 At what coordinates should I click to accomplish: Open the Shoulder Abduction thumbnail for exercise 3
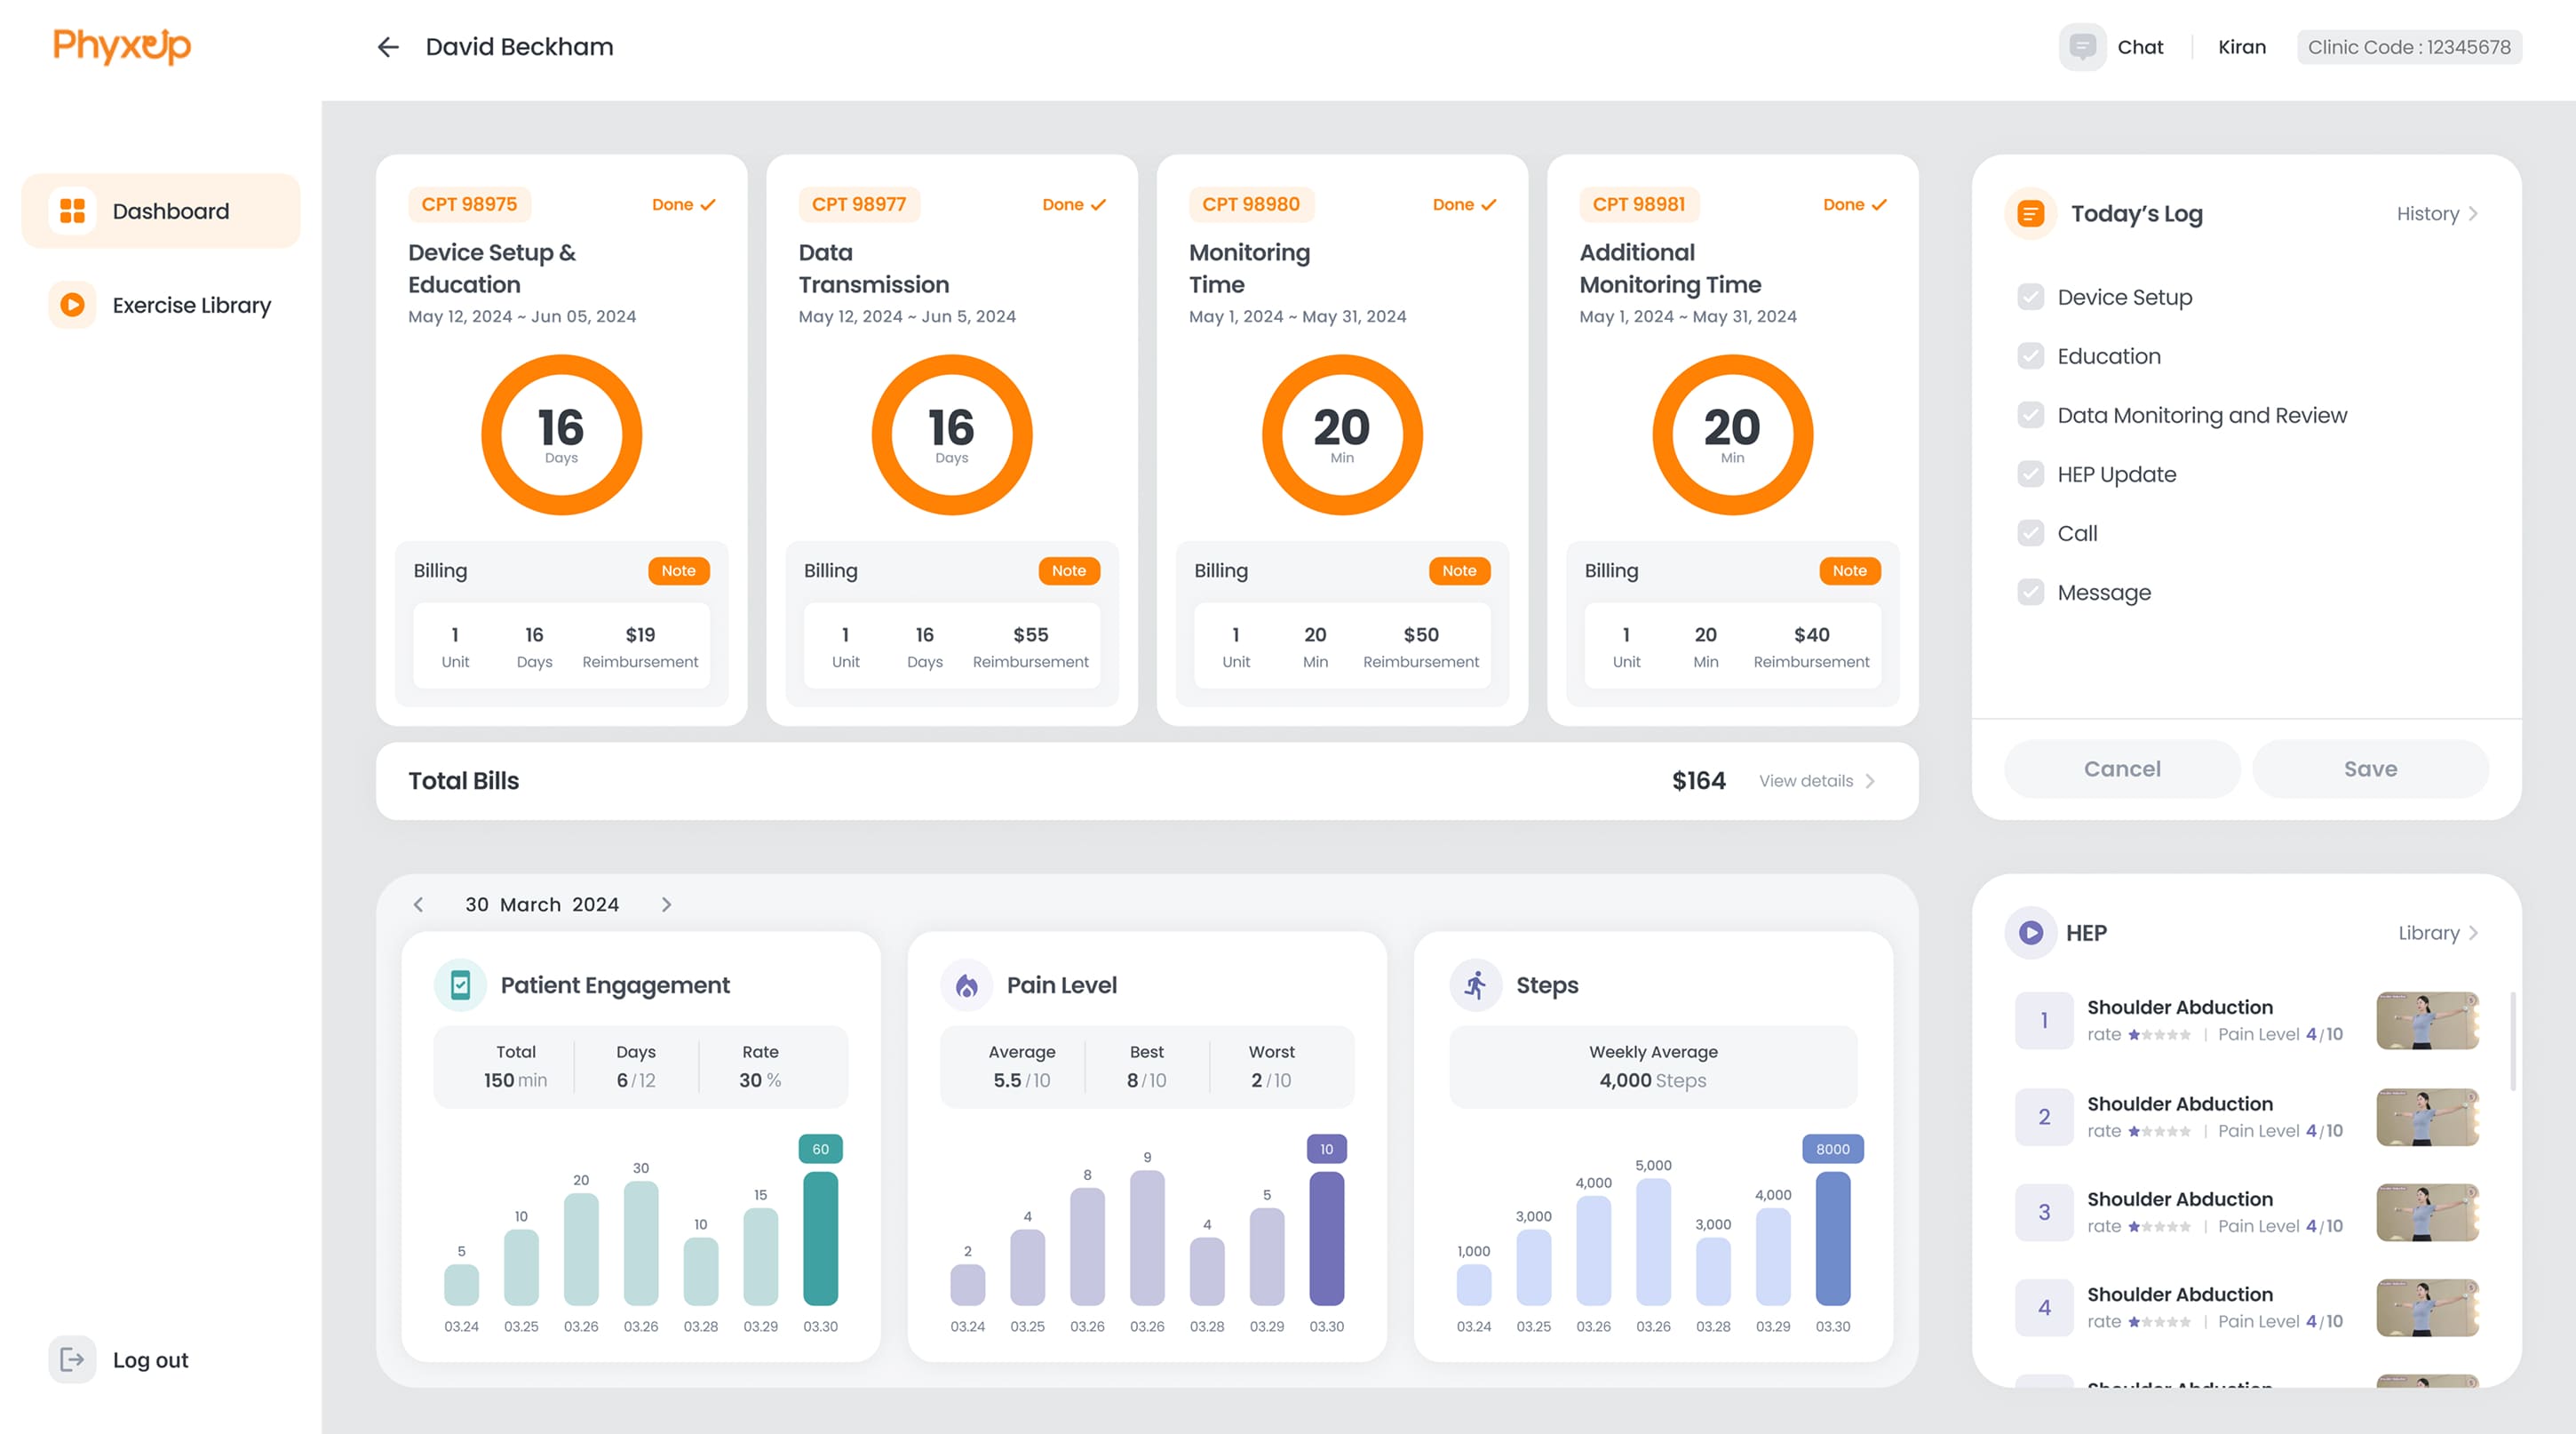[x=2427, y=1212]
